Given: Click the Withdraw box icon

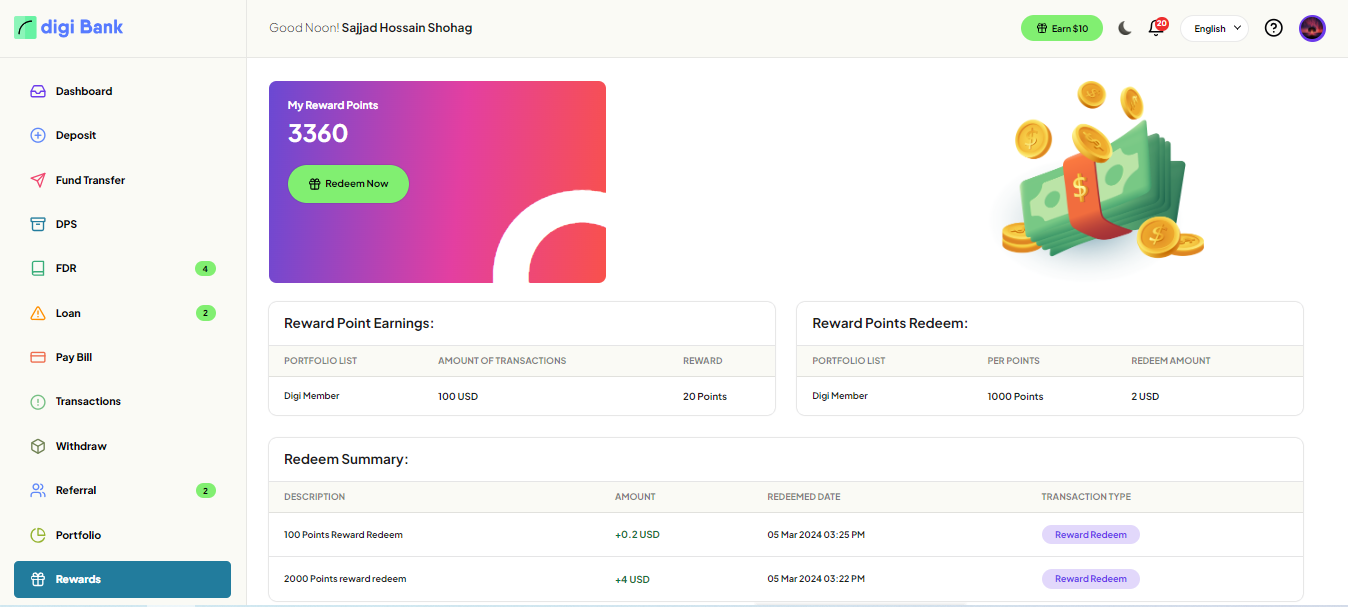Looking at the screenshot, I should coord(38,446).
